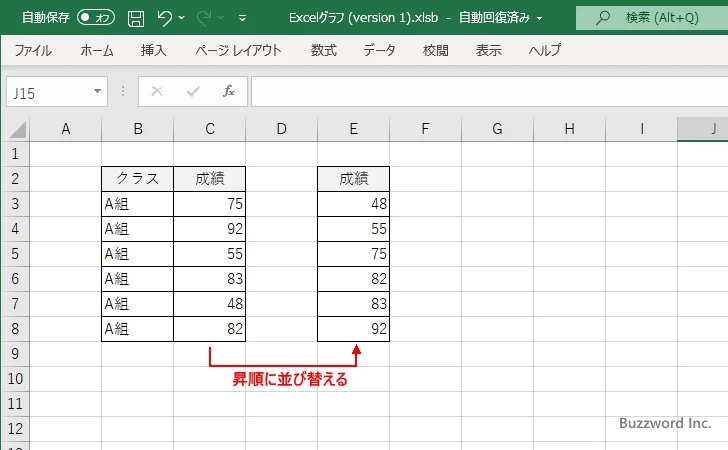
Task: Click the 成績 header cell in column C
Action: (209, 179)
